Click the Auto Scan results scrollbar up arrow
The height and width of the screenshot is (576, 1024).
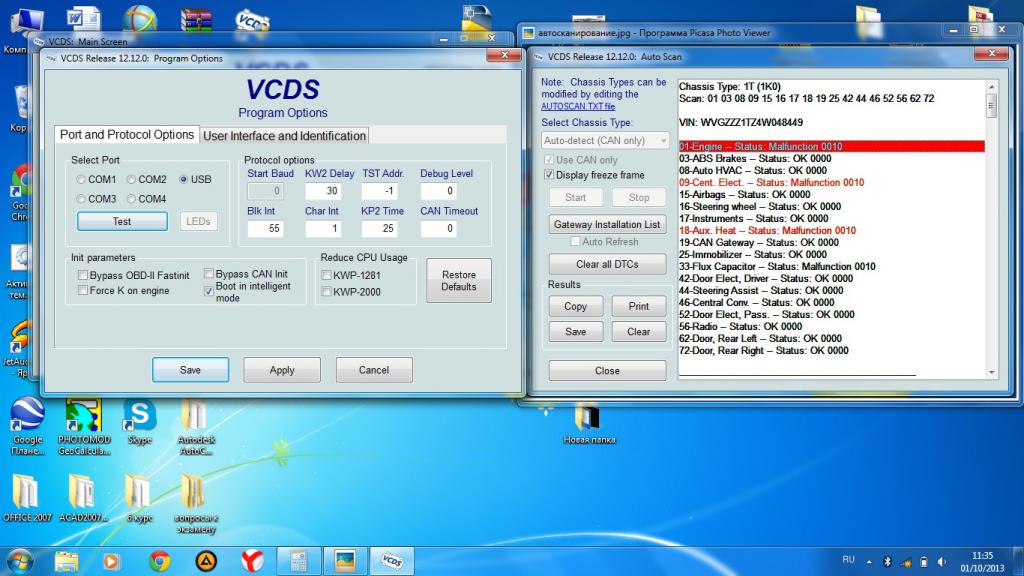pos(991,86)
